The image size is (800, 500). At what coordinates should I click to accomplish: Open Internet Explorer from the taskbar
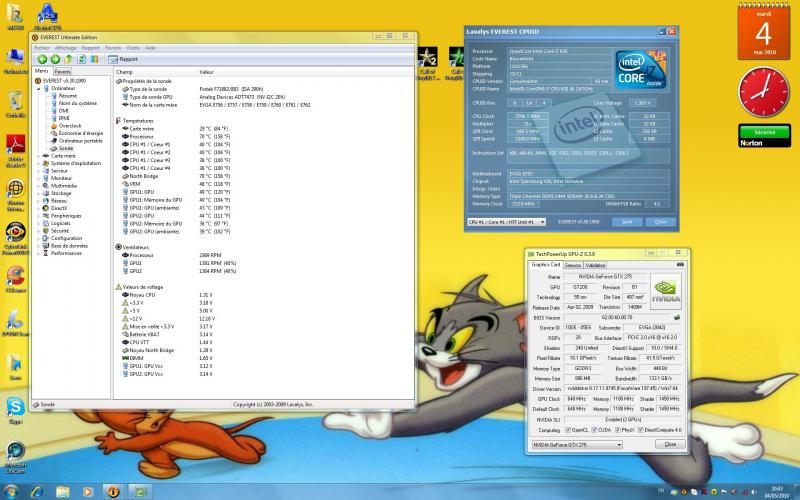pyautogui.click(x=36, y=492)
